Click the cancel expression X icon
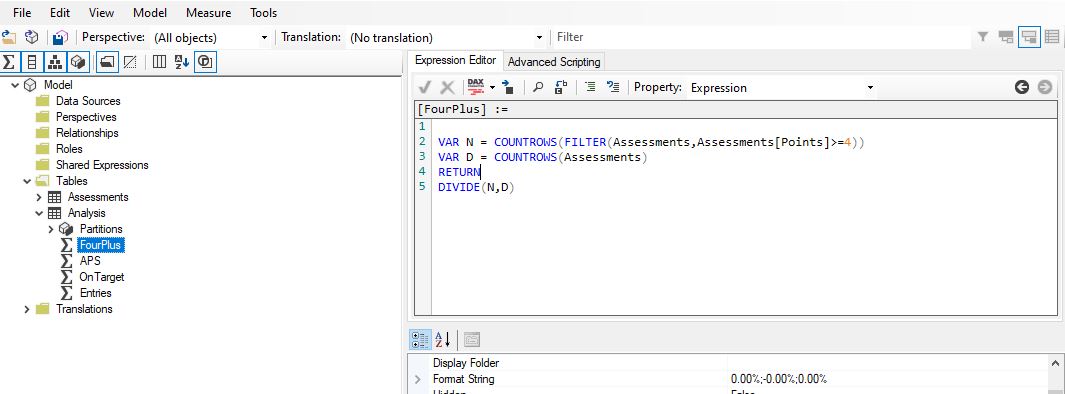The width and height of the screenshot is (1065, 394). [448, 87]
